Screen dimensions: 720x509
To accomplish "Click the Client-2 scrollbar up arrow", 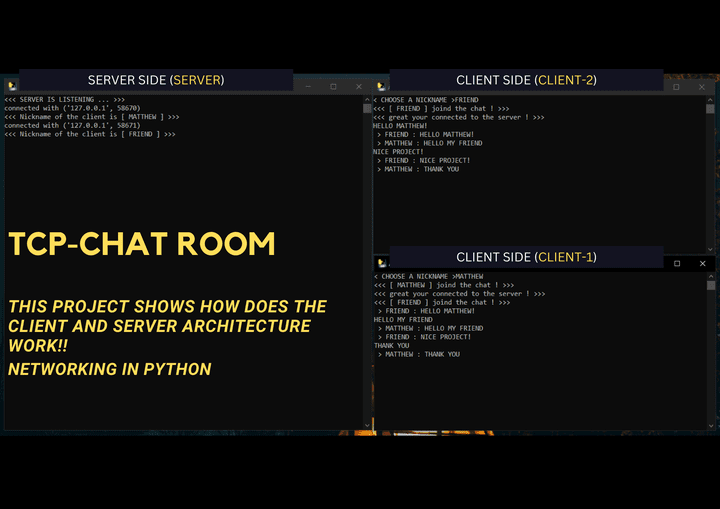I will pyautogui.click(x=710, y=100).
